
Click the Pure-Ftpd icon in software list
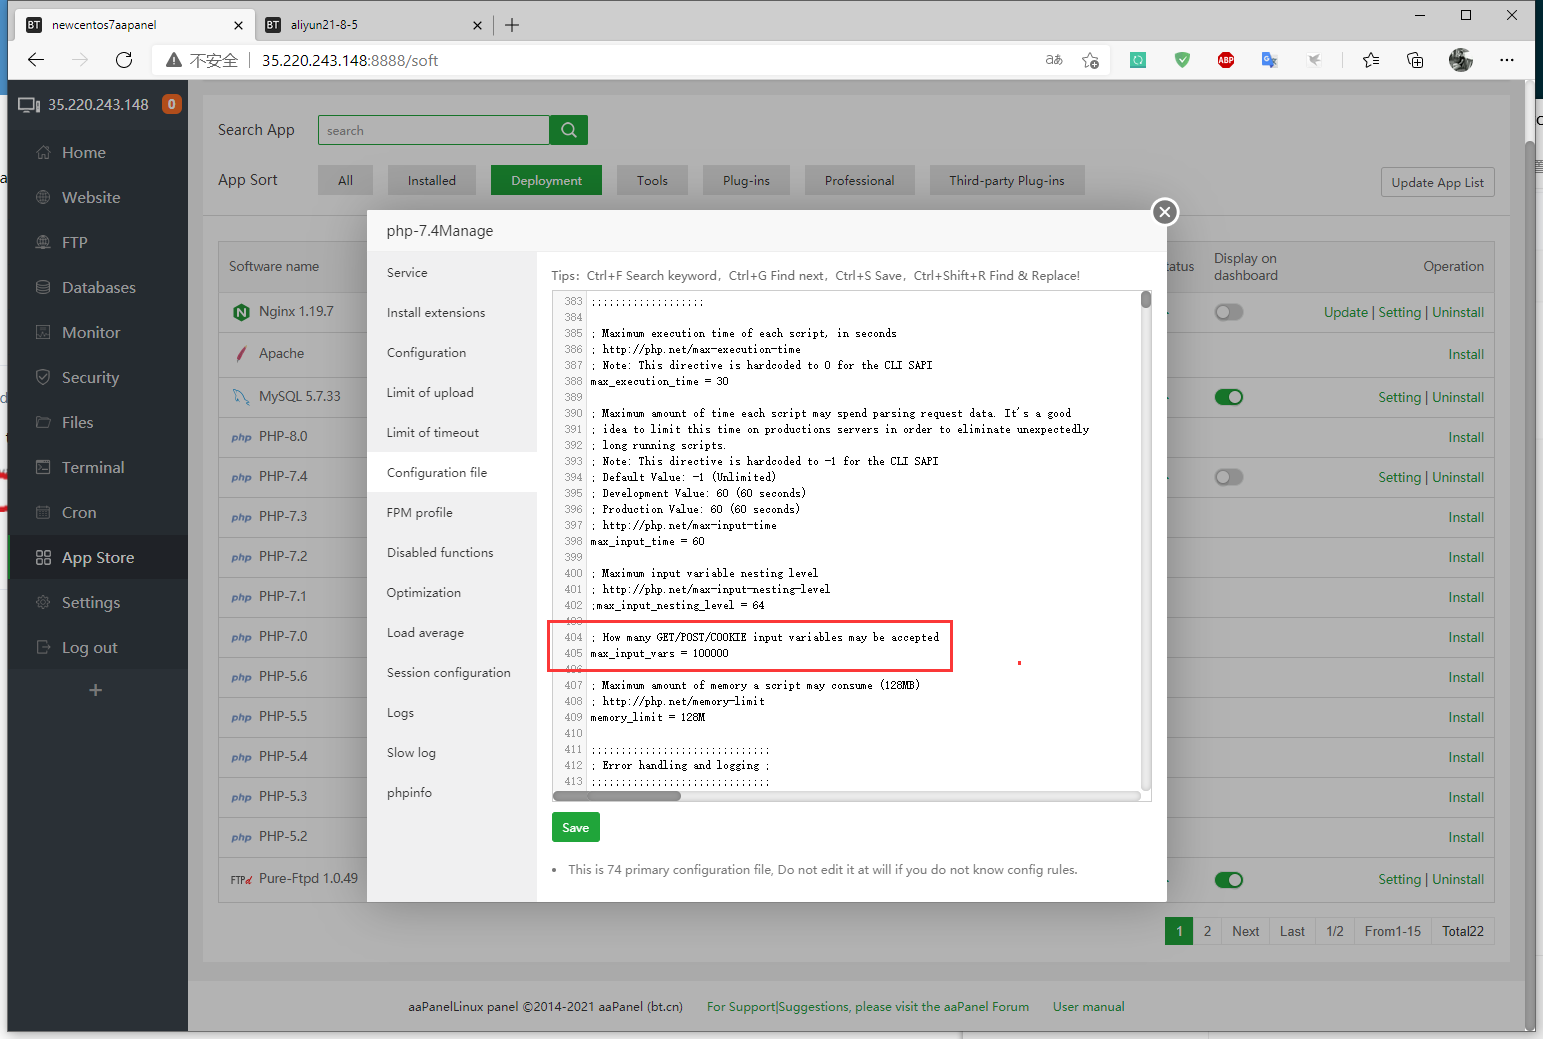click(241, 879)
